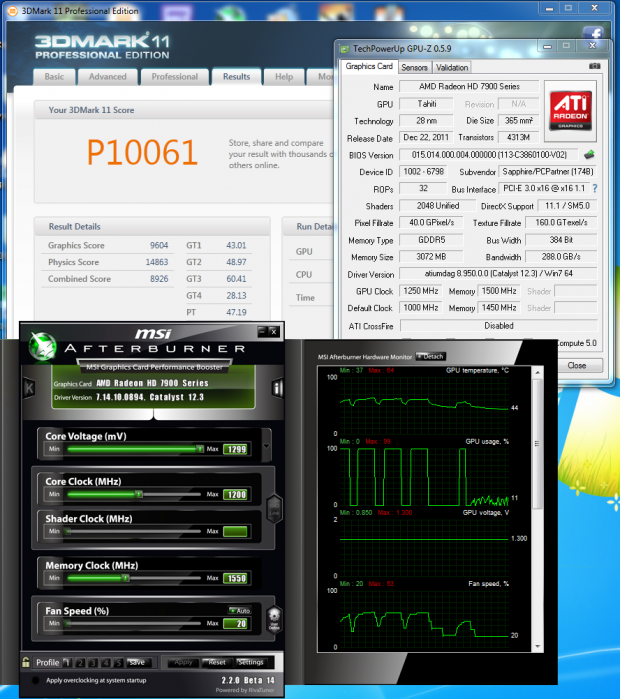This screenshot has height=699, width=620.
Task: Click the Core Clock value field 1200
Action: tap(236, 494)
